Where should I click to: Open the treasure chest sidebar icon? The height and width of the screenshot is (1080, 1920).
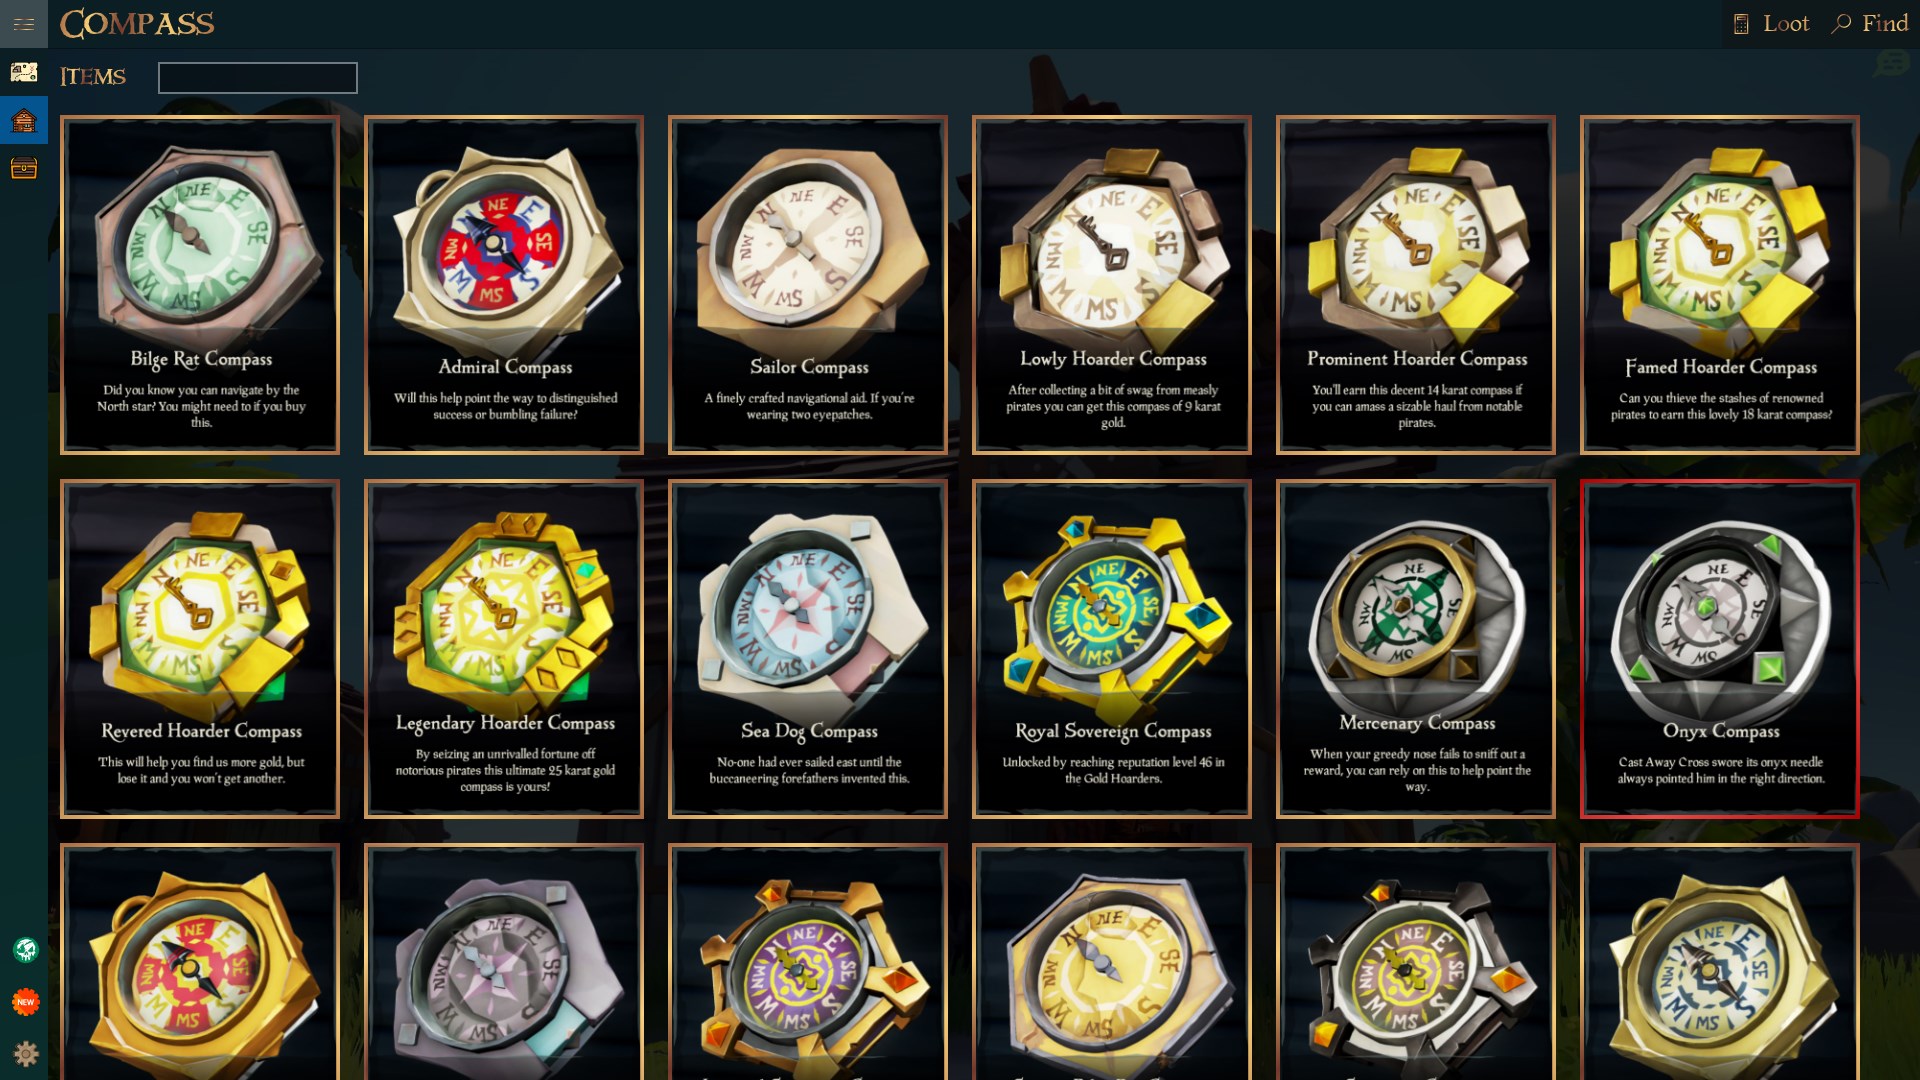[x=24, y=168]
